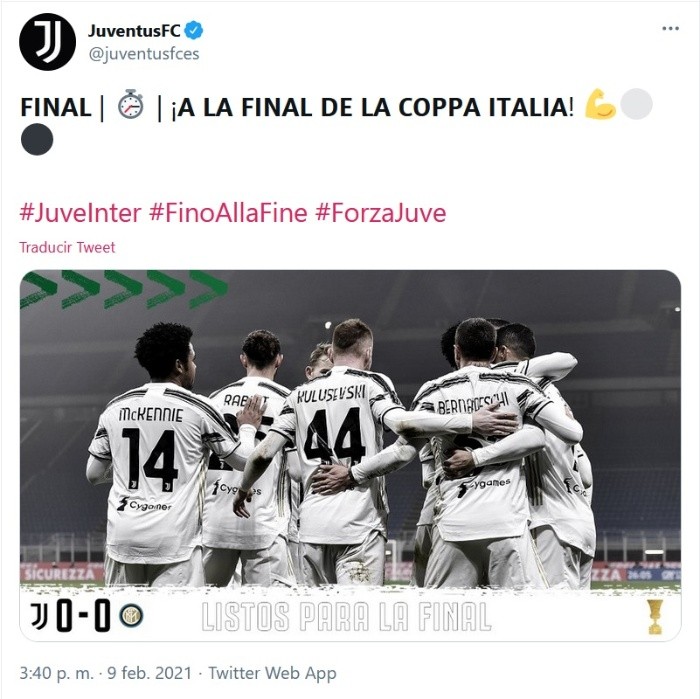
Task: Select the #ForzaJuve hashtag
Action: point(380,212)
